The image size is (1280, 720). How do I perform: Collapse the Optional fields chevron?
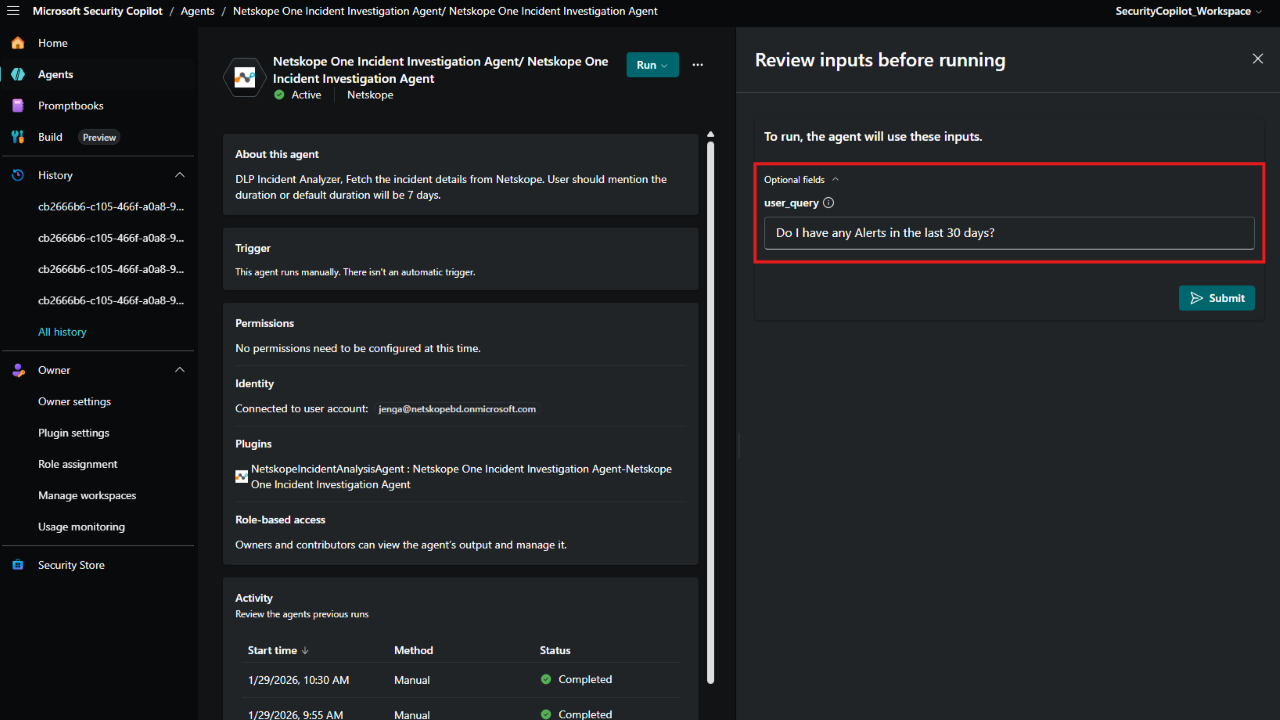point(835,179)
